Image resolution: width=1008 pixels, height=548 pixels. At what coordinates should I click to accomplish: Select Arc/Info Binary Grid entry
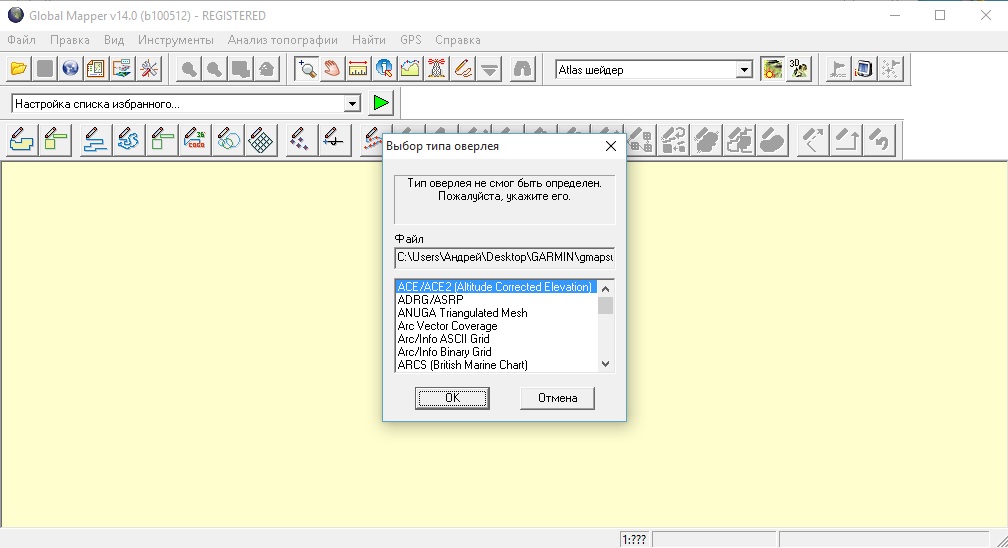496,352
